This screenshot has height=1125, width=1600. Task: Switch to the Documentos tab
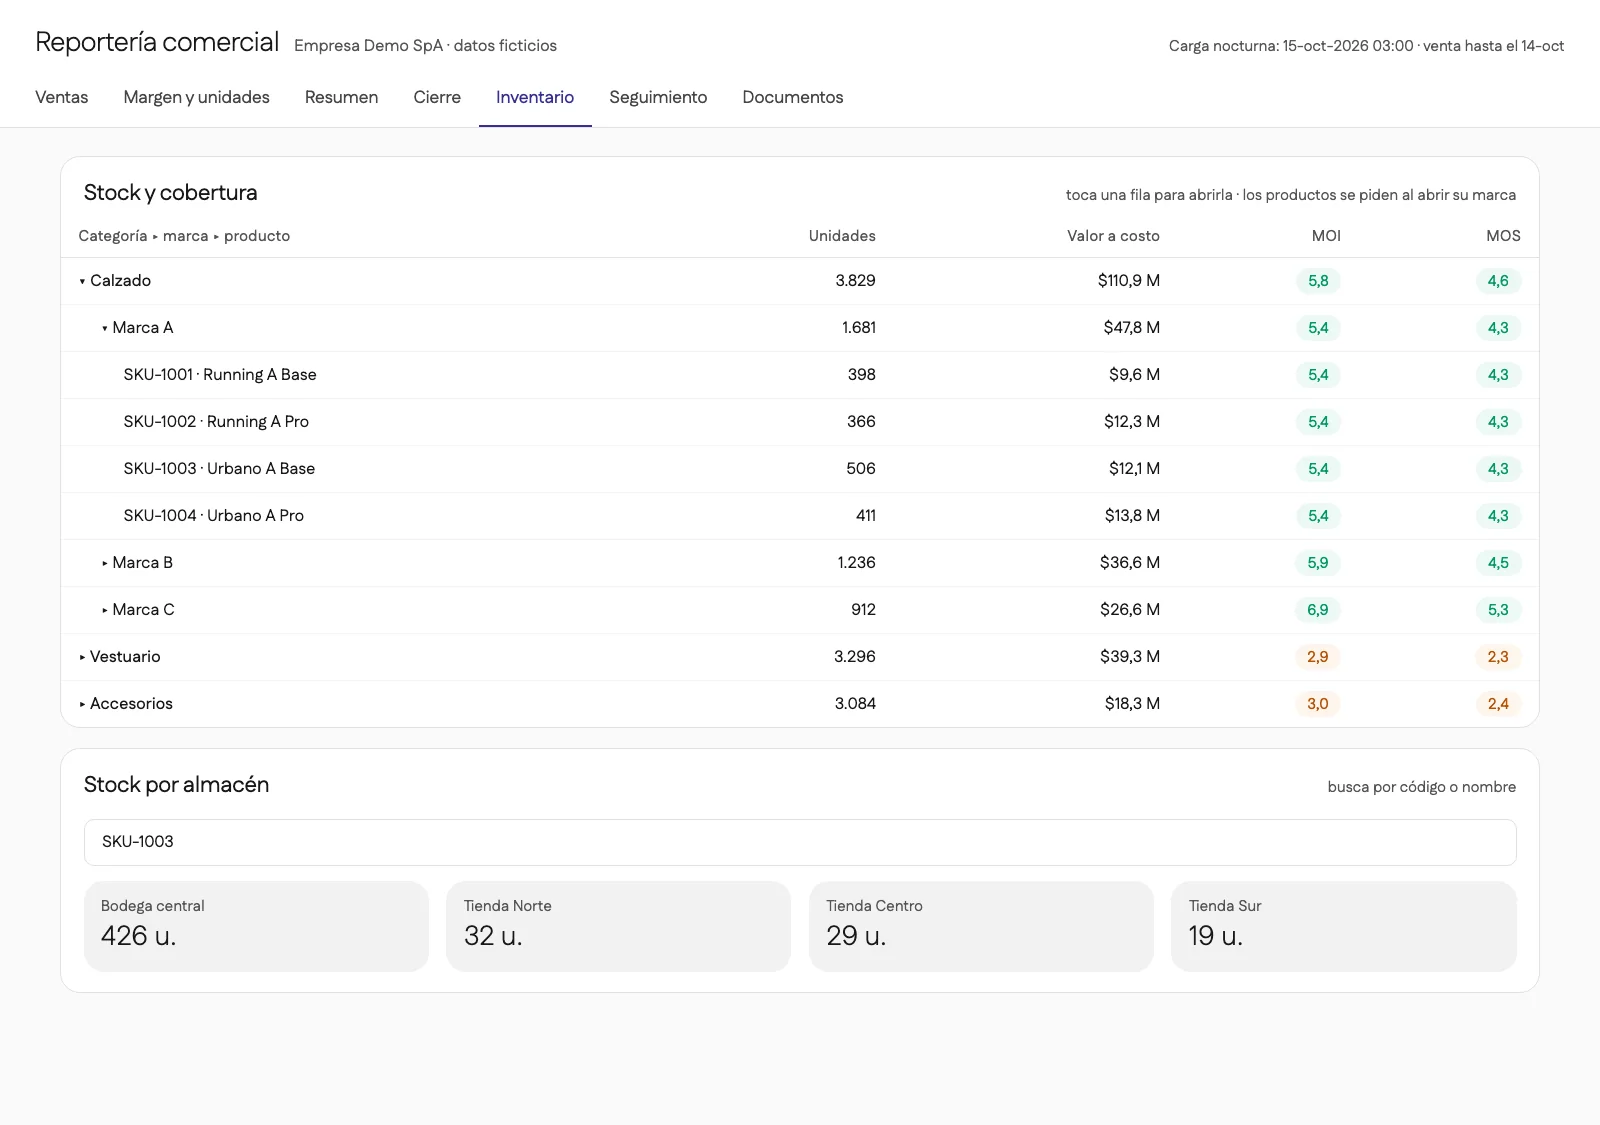(792, 97)
